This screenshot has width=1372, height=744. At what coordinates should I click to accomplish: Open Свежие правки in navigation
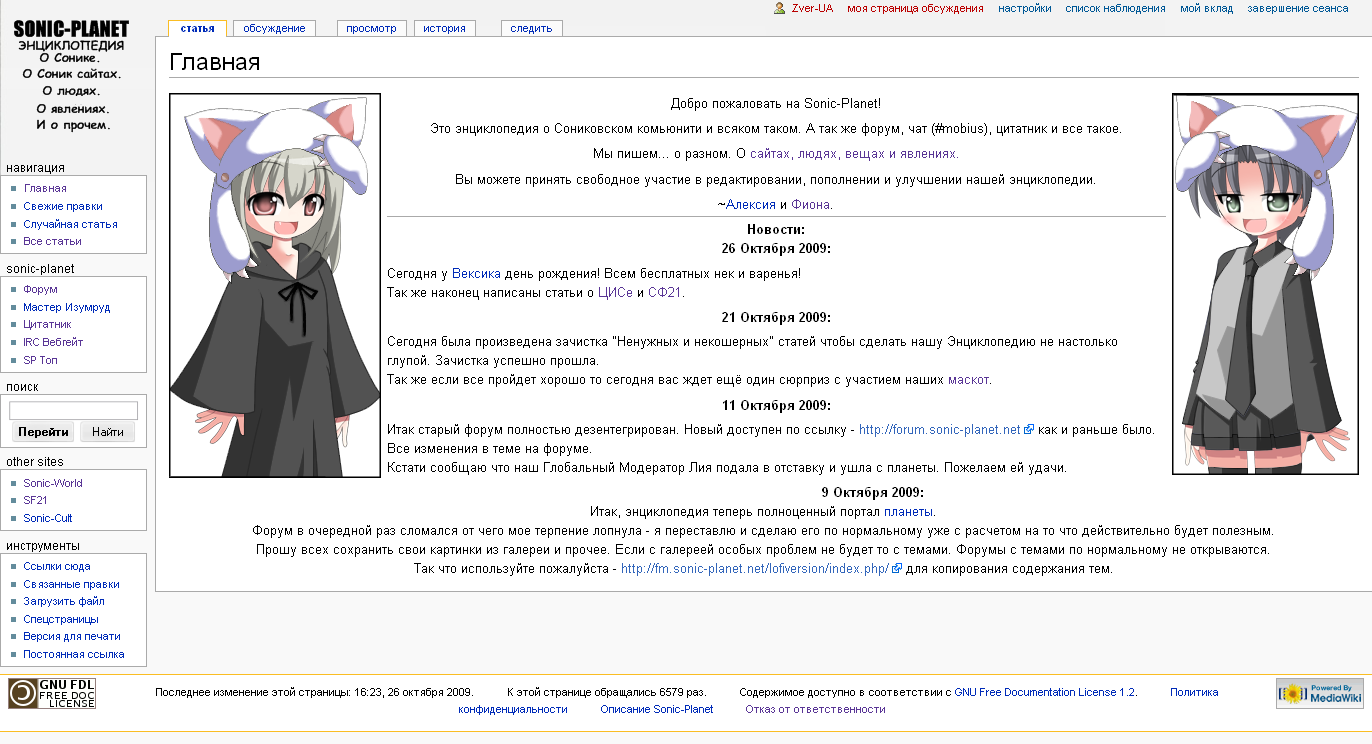63,206
